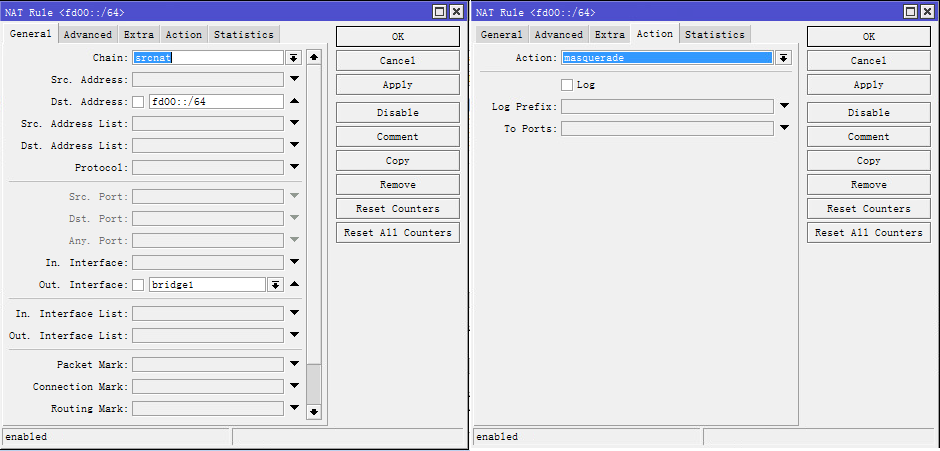Enable the Log checkbox
The width and height of the screenshot is (940, 451).
[567, 85]
